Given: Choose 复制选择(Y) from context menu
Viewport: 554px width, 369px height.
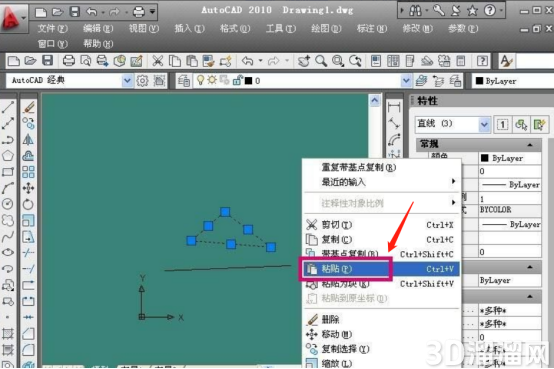Looking at the screenshot, I should 382,349.
